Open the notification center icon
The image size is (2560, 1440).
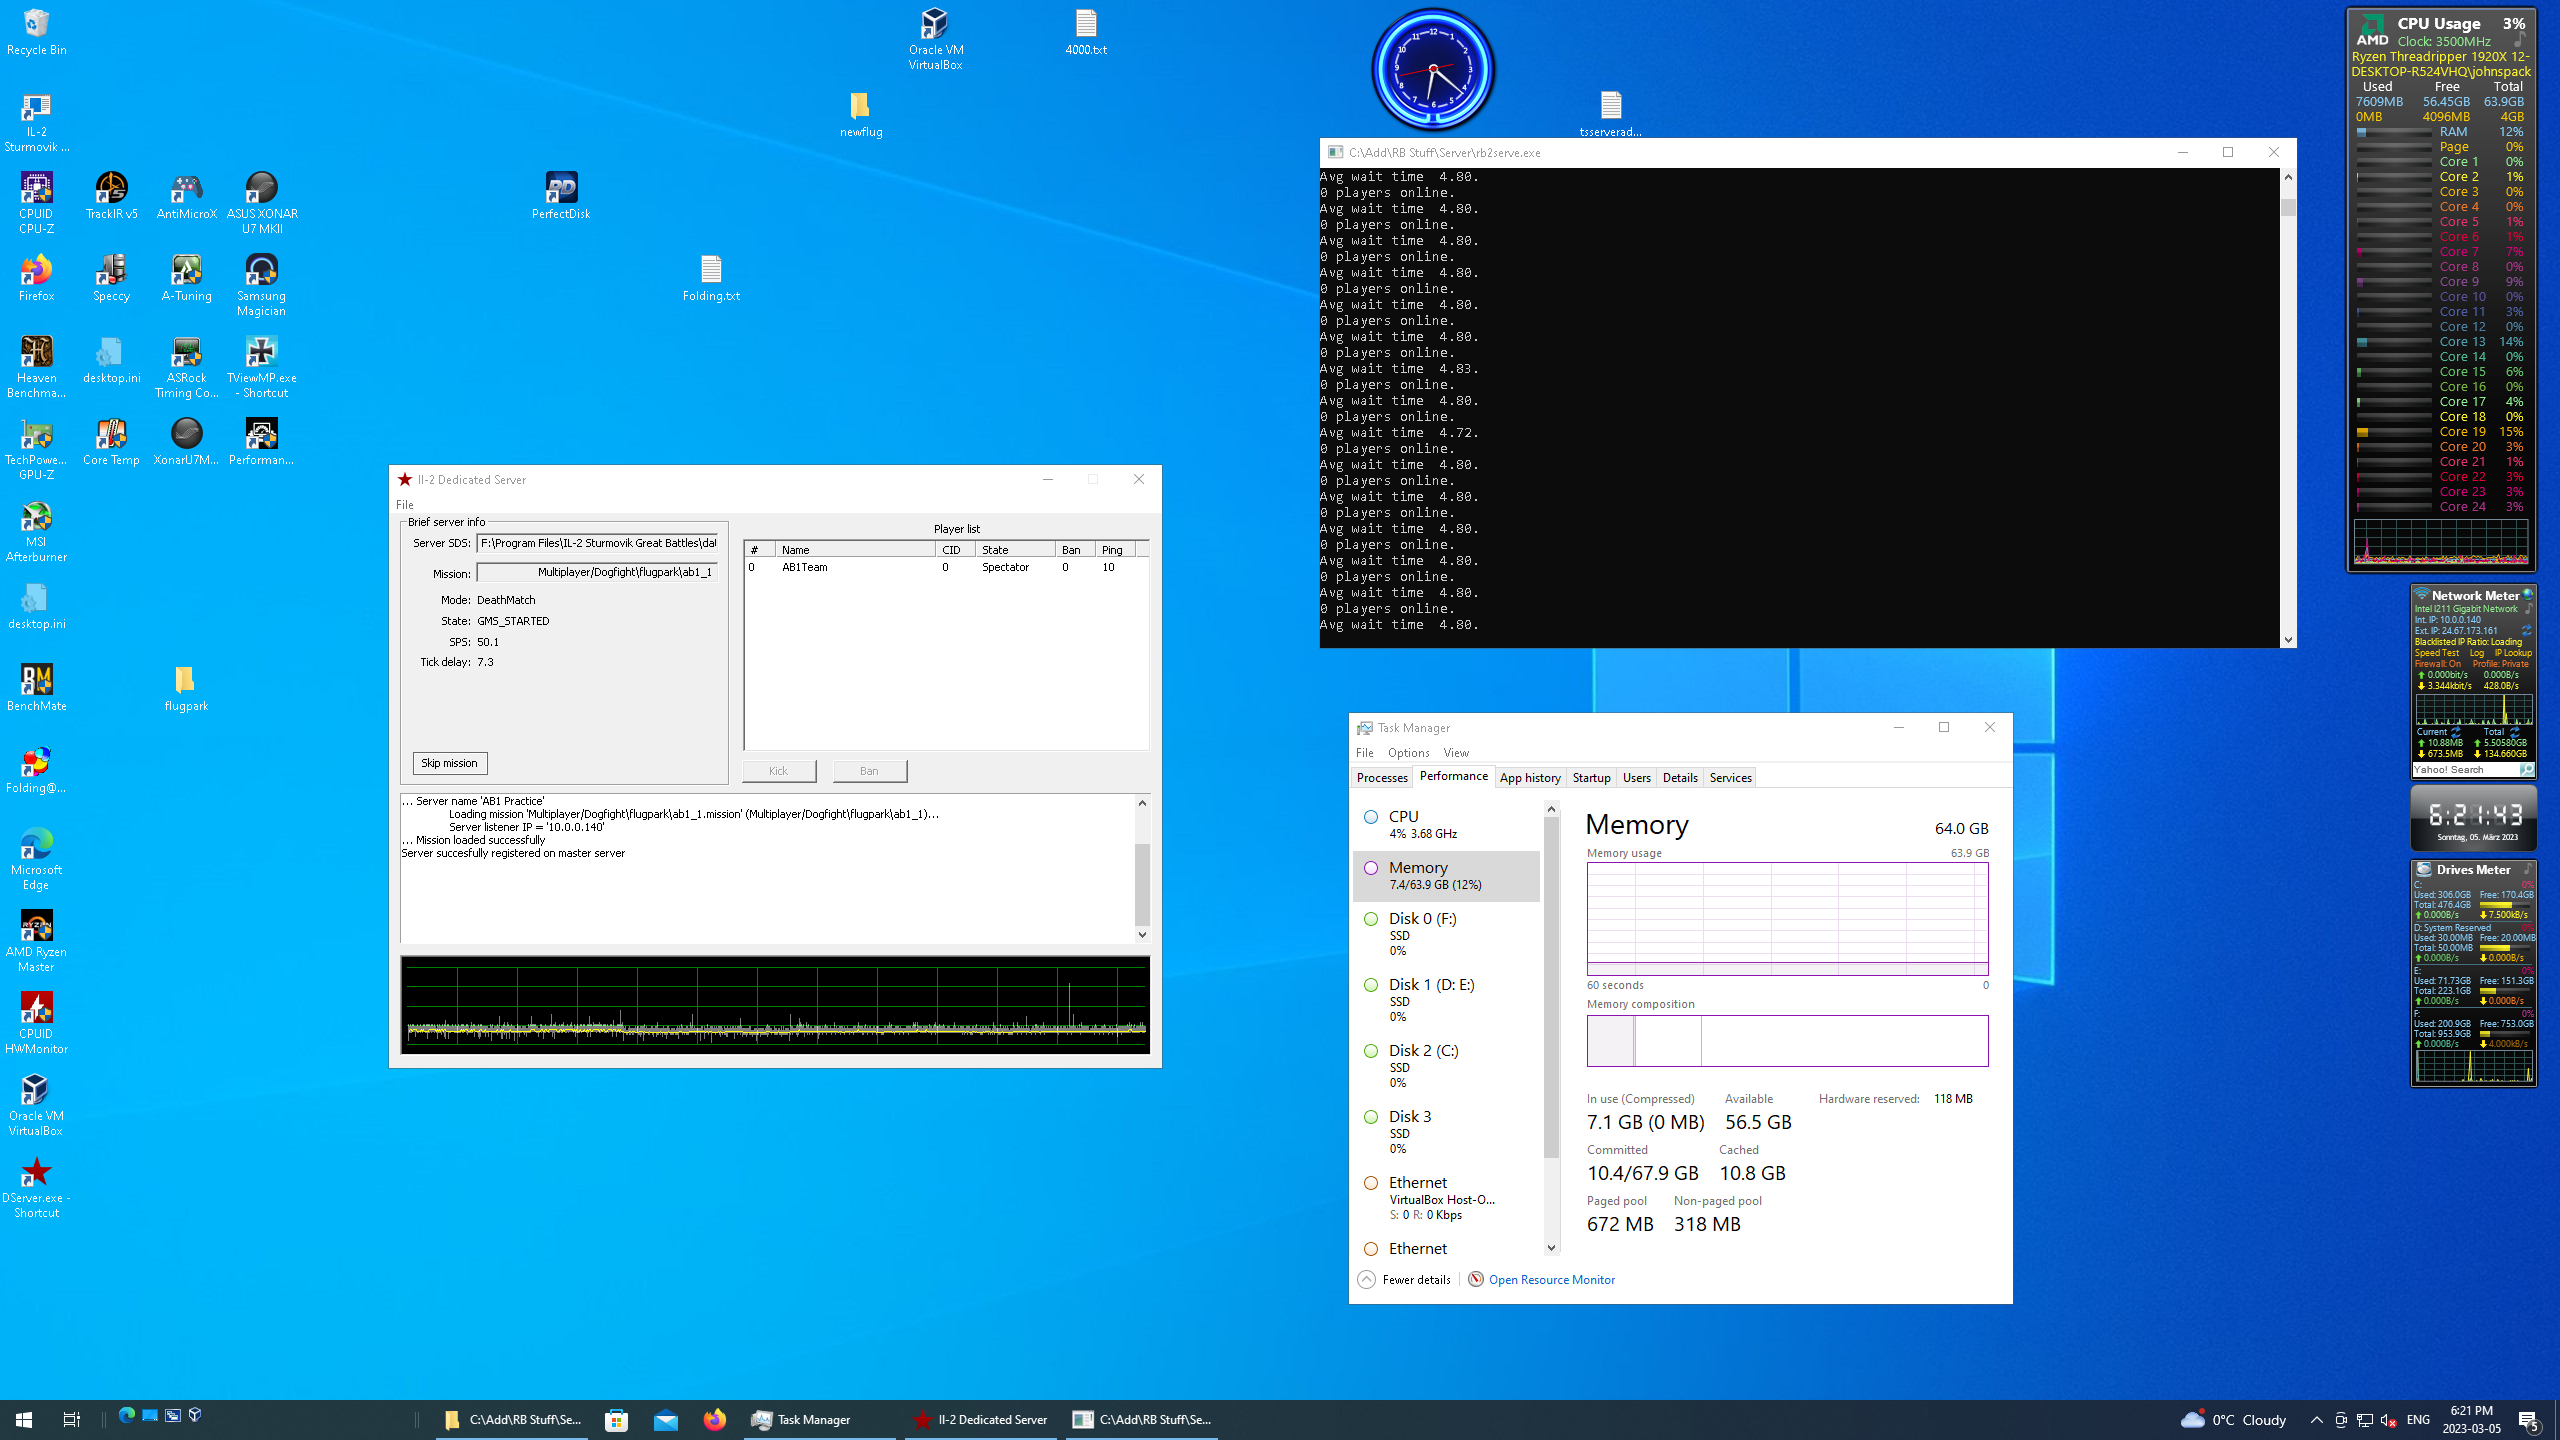tap(2529, 1419)
